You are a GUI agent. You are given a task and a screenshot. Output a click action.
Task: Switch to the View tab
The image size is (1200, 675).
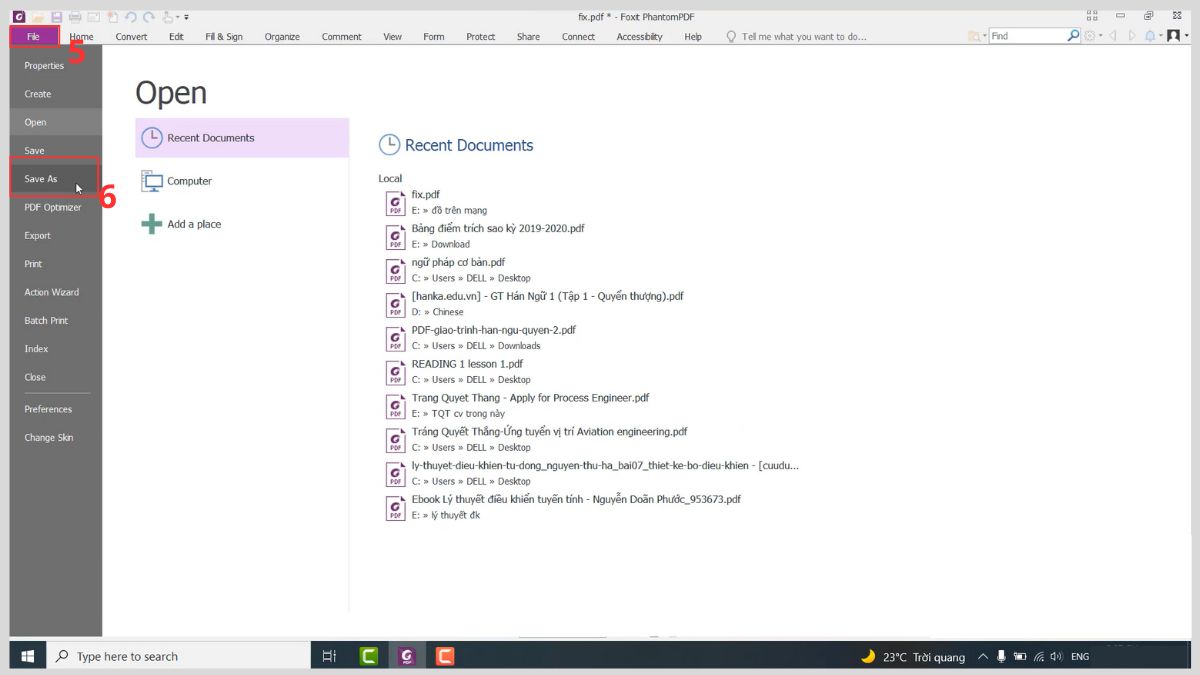(393, 37)
